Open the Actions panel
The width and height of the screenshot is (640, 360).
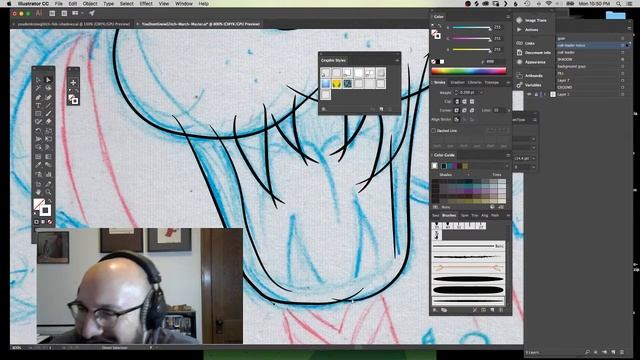528,30
